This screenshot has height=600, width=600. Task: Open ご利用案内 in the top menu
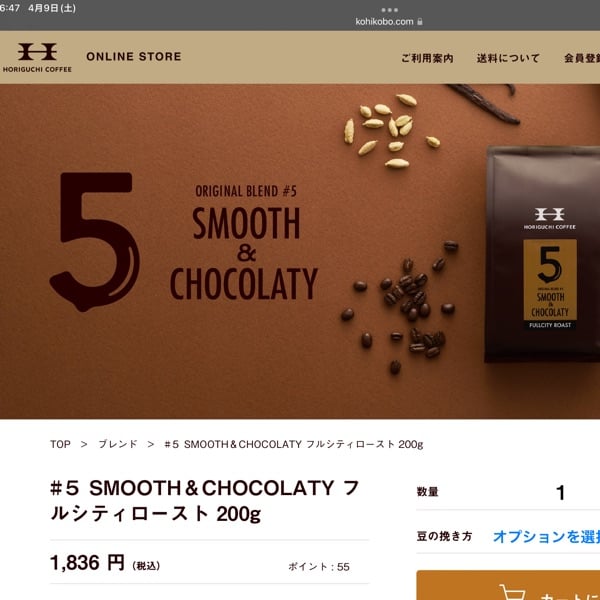427,58
